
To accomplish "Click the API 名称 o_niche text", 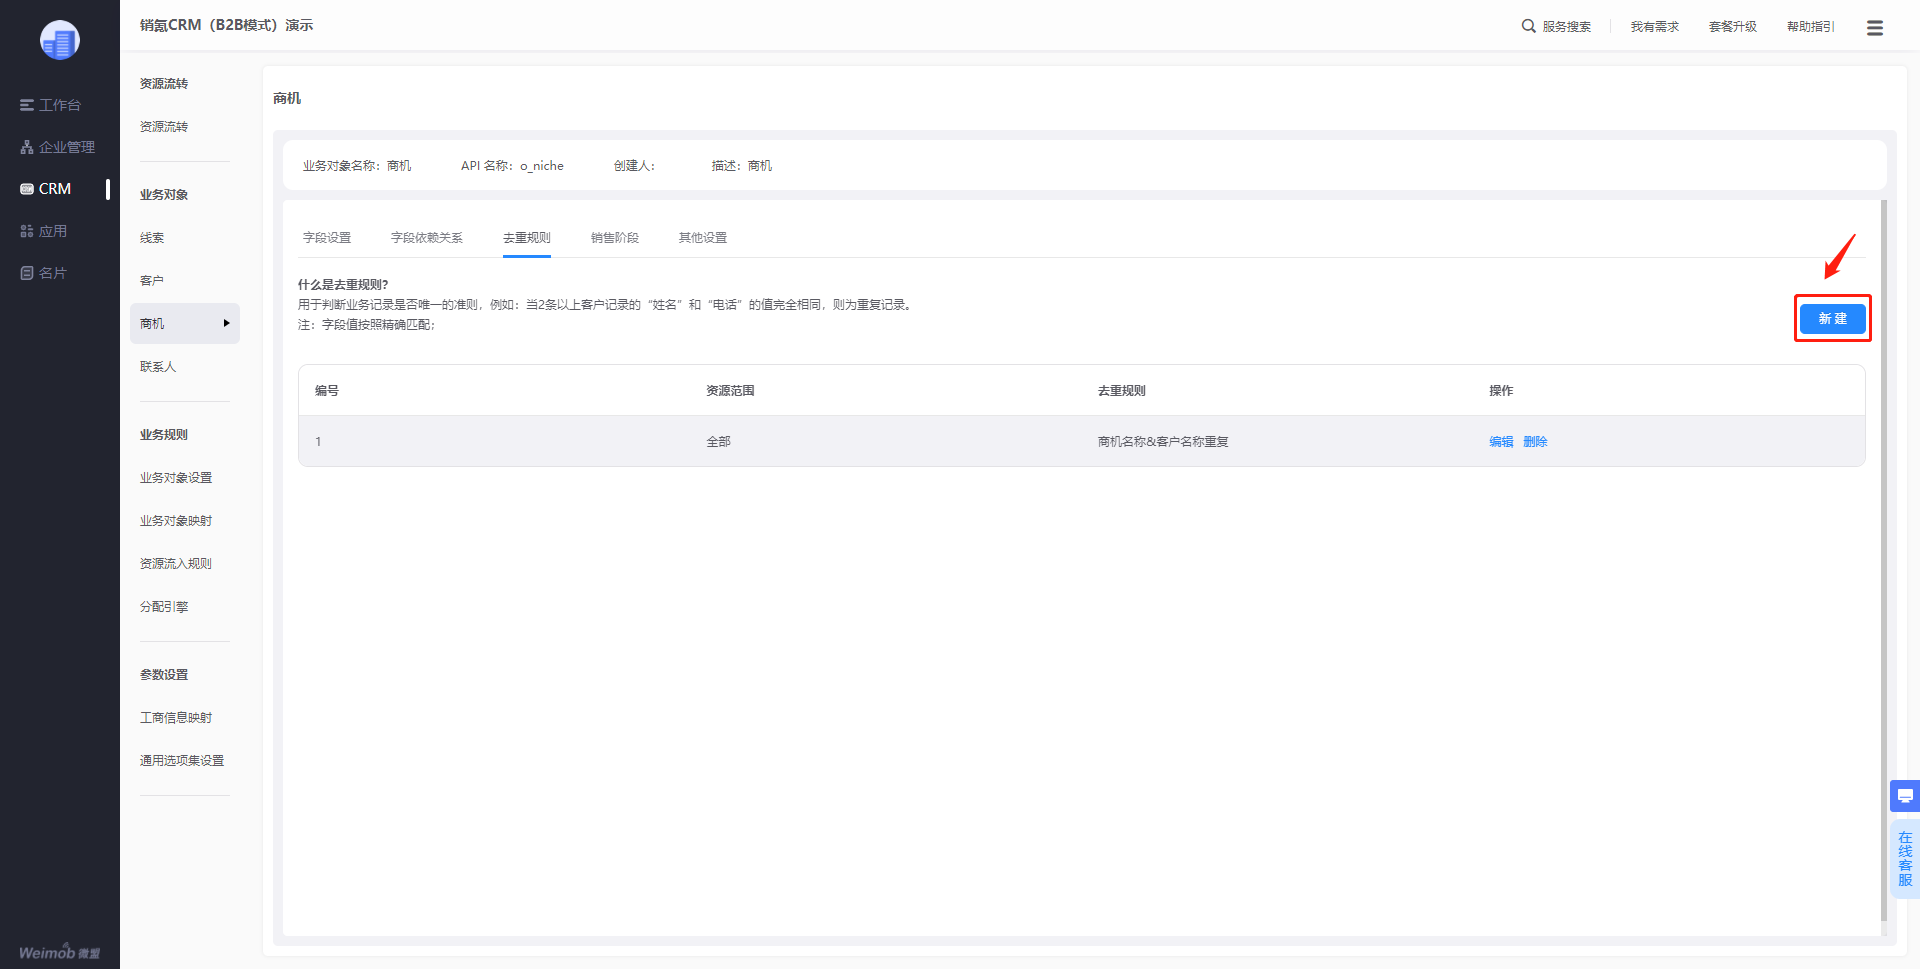I will [512, 166].
